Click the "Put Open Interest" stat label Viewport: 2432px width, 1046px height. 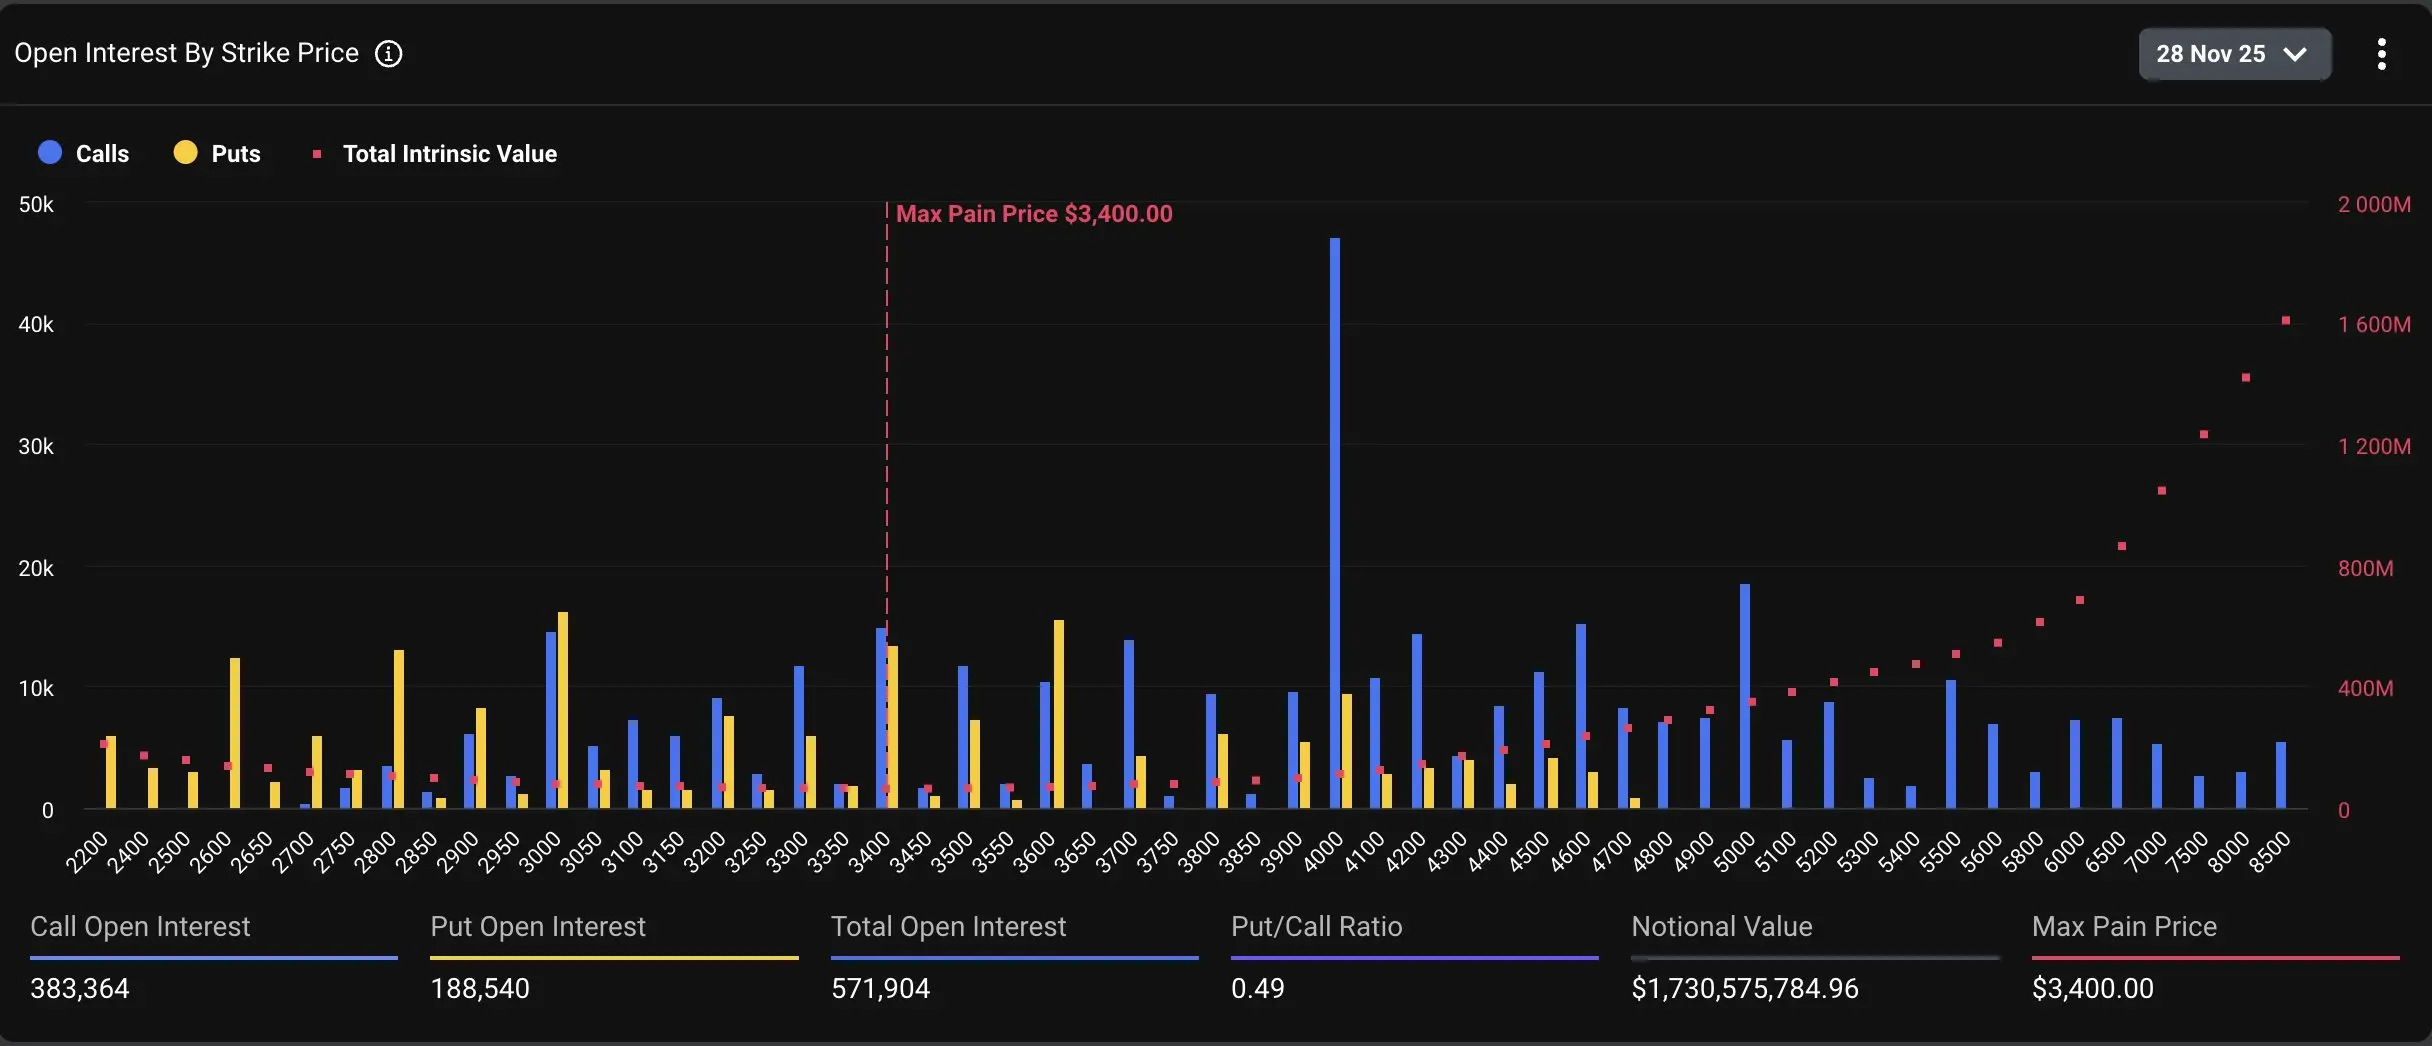point(538,927)
